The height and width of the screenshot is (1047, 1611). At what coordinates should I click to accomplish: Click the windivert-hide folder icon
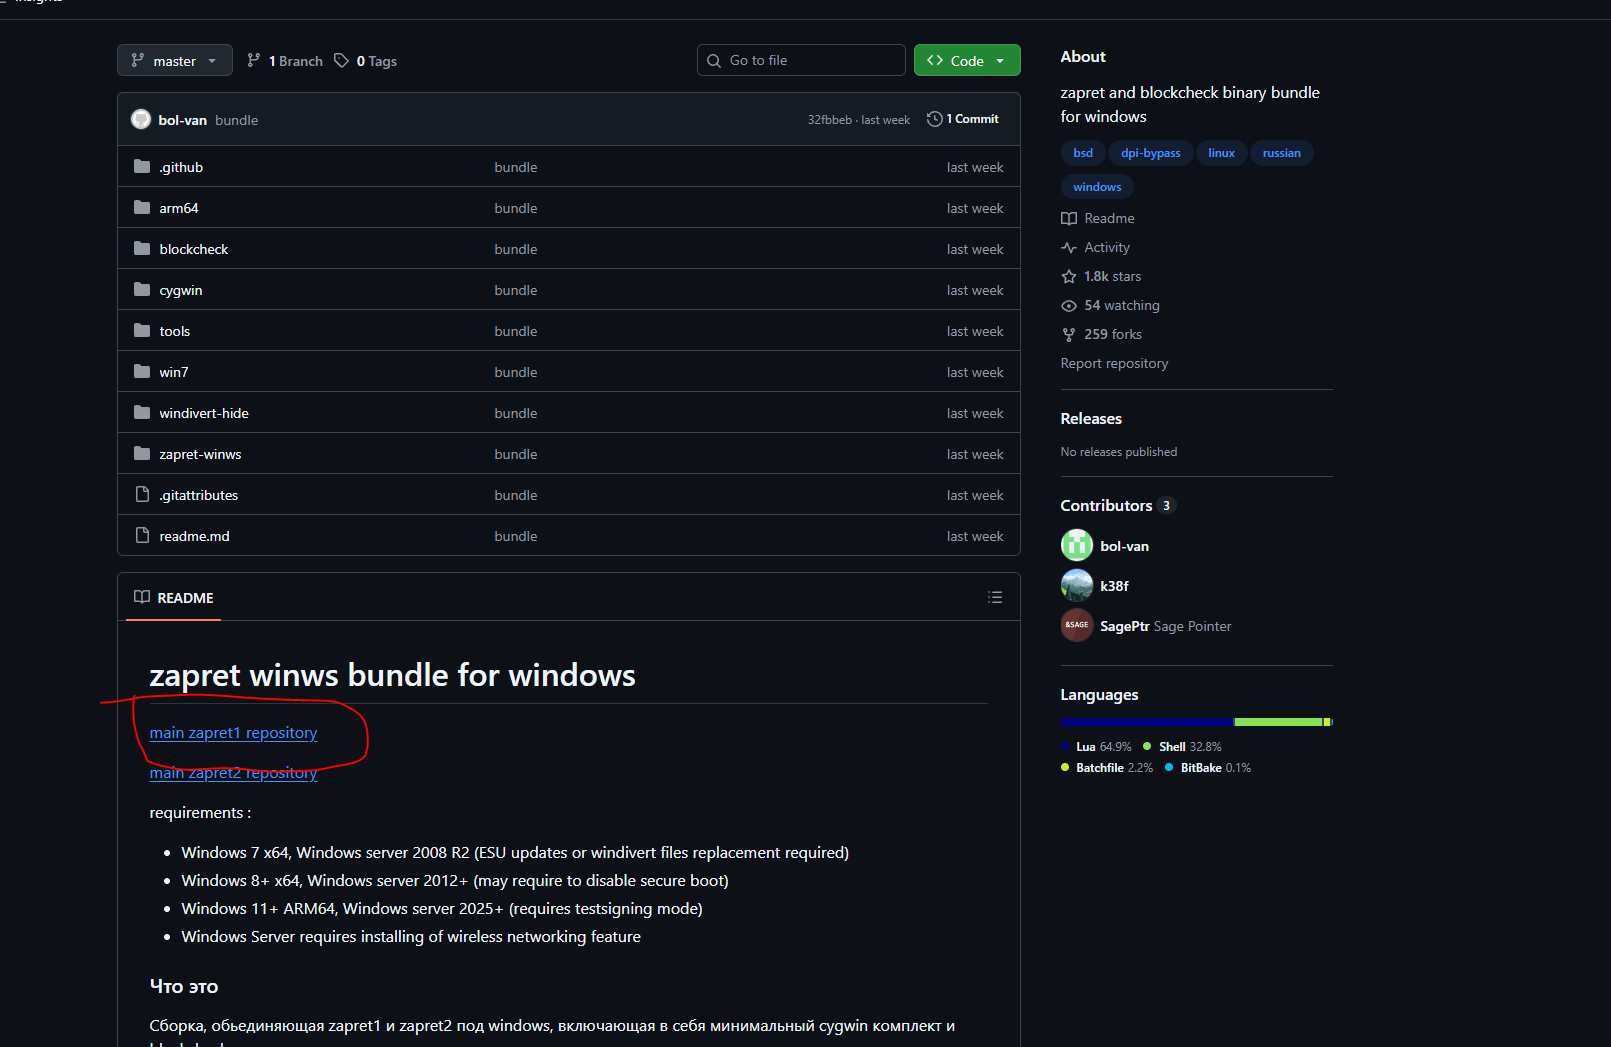point(142,413)
